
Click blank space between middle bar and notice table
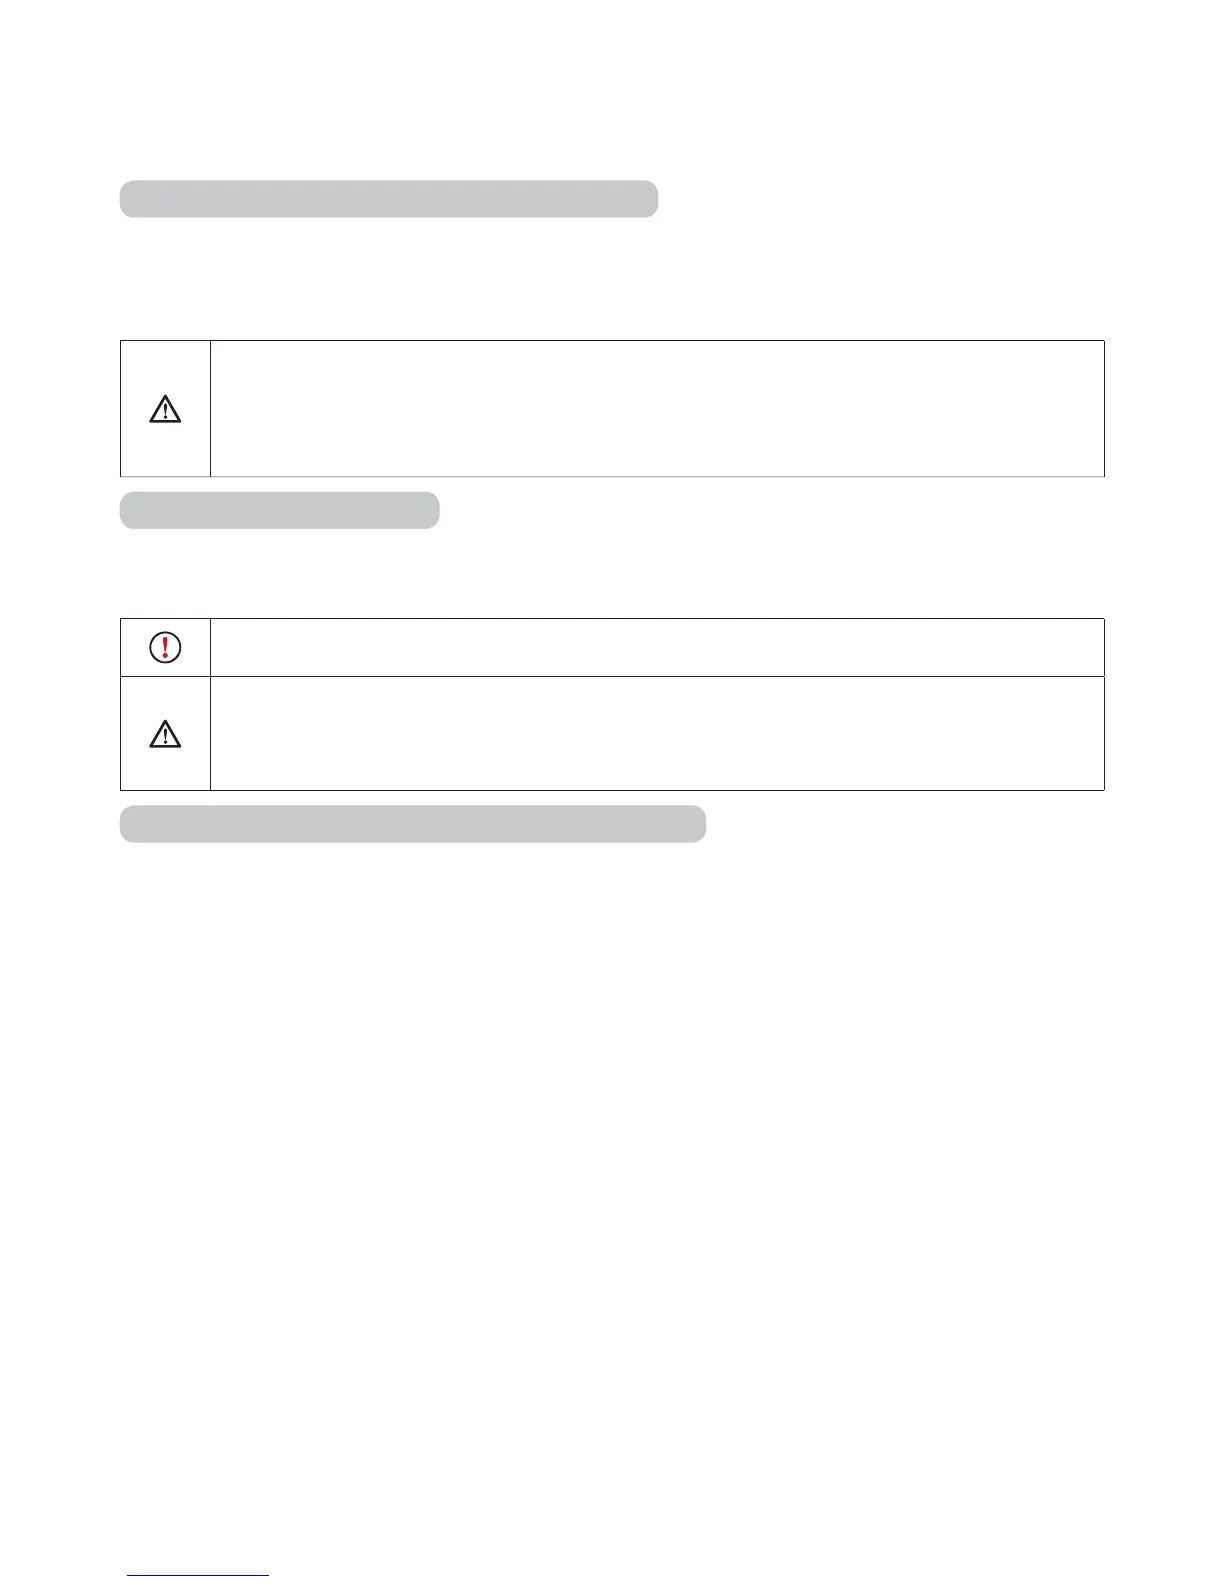point(600,574)
